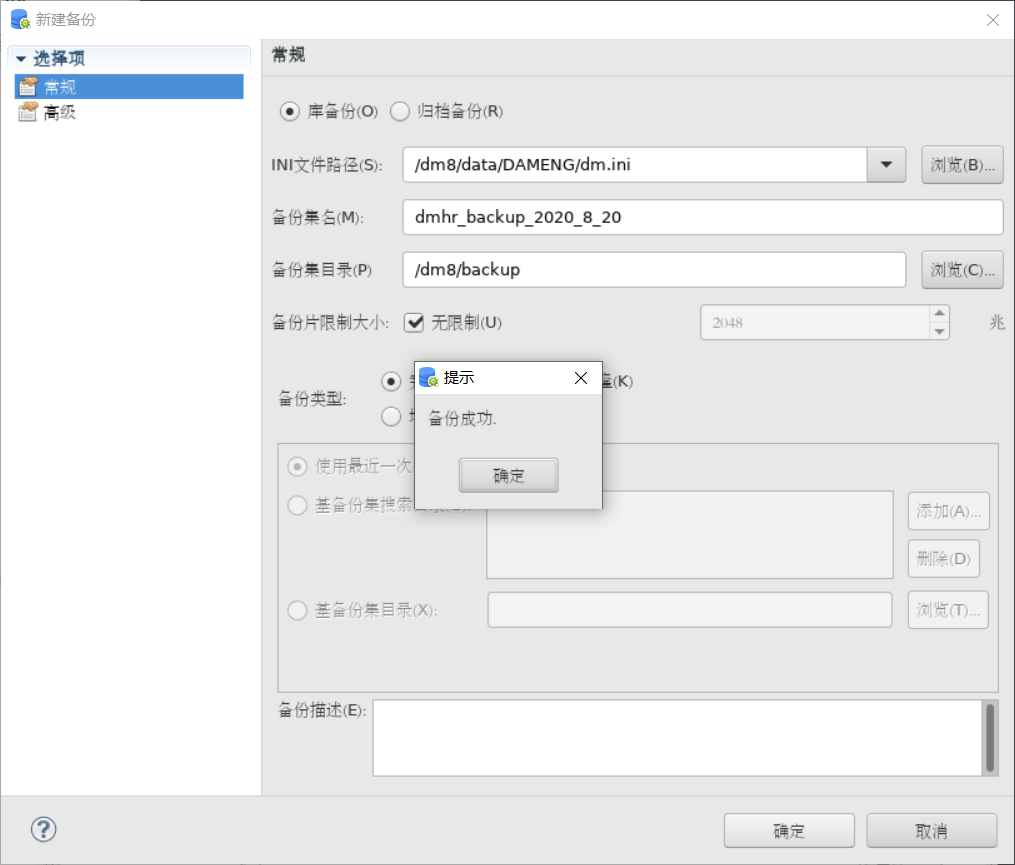Select 高级 in the options tree
1015x865 pixels.
pyautogui.click(x=59, y=112)
